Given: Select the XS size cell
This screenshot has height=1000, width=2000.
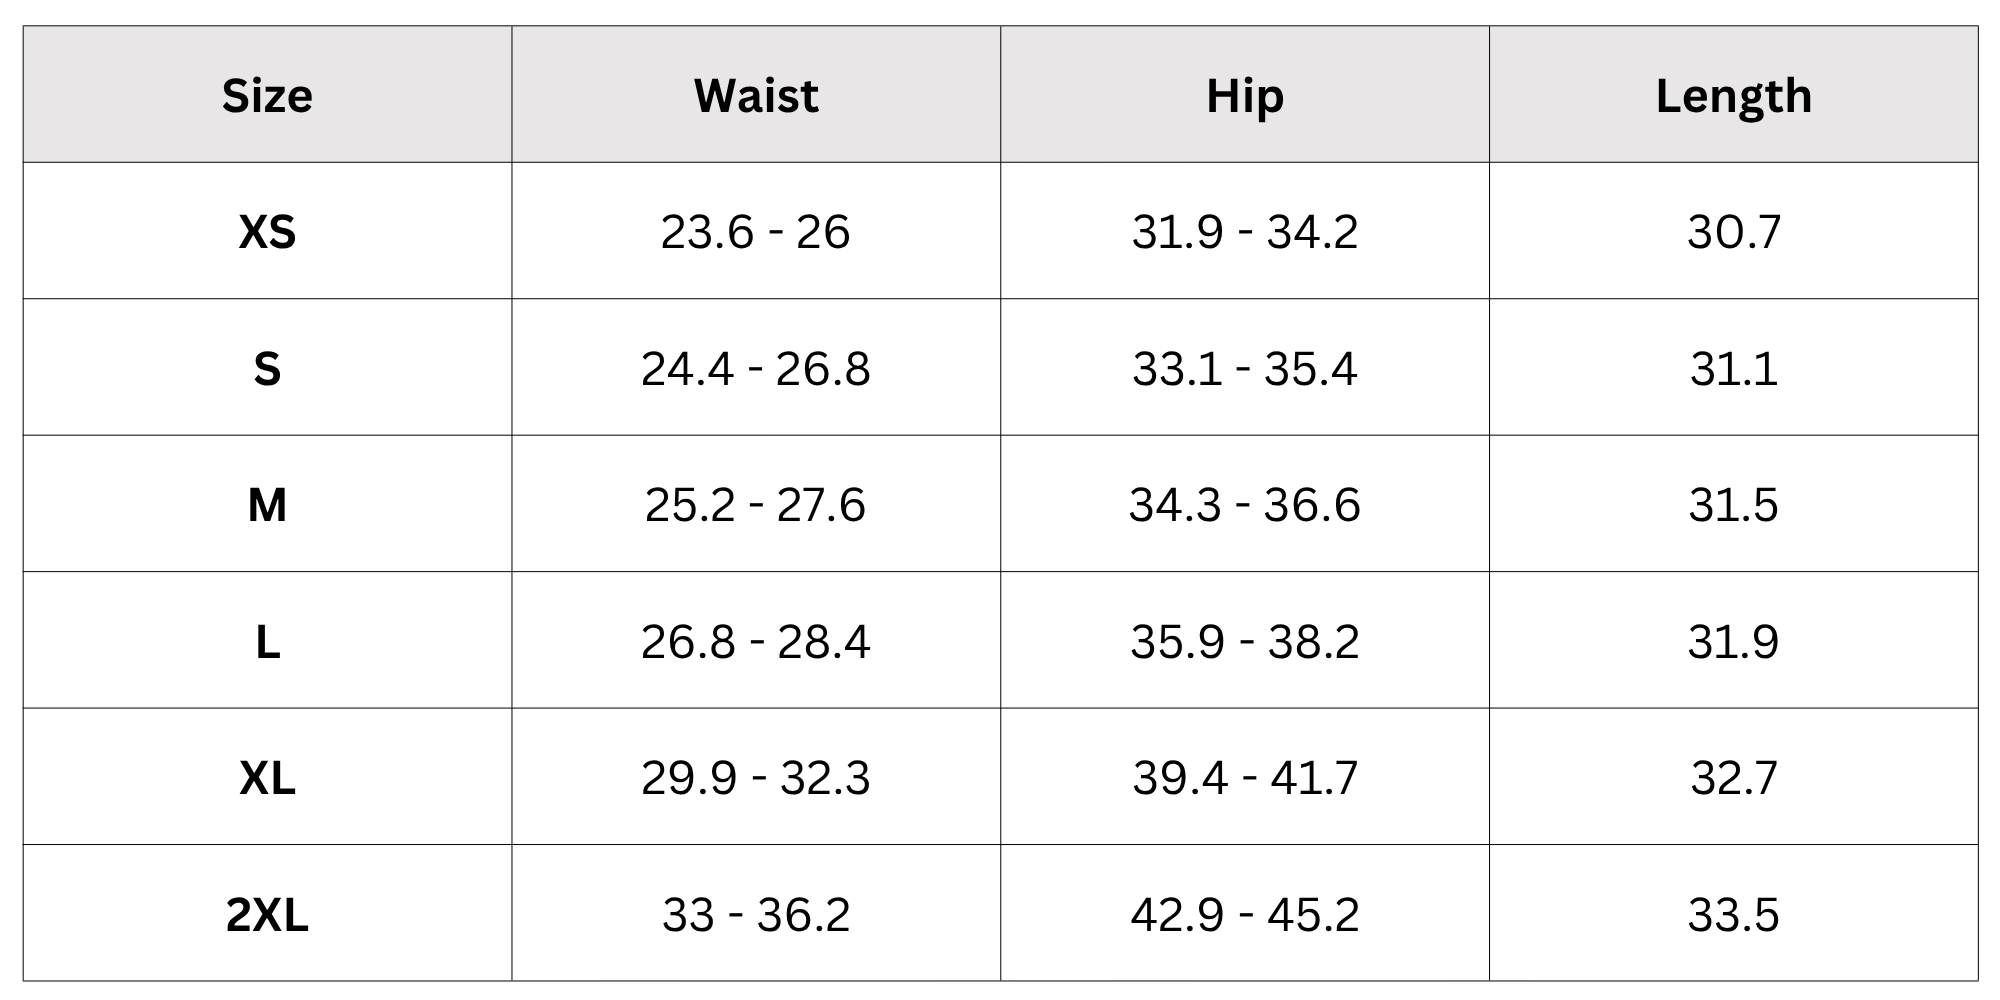Looking at the screenshot, I should point(267,232).
